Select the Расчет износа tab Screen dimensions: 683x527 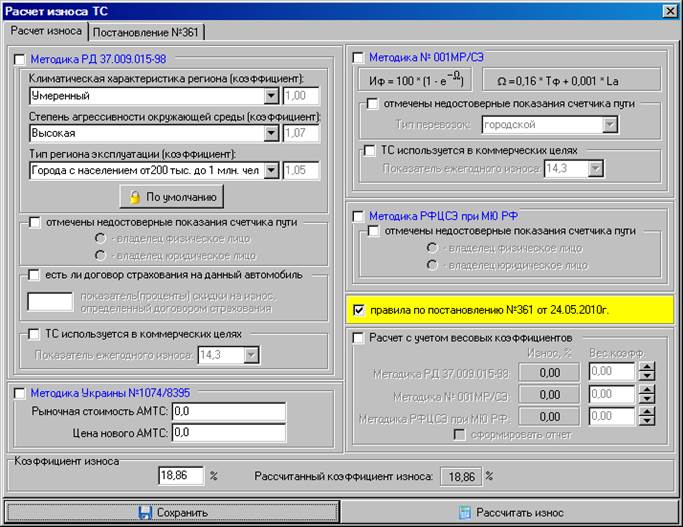(46, 31)
